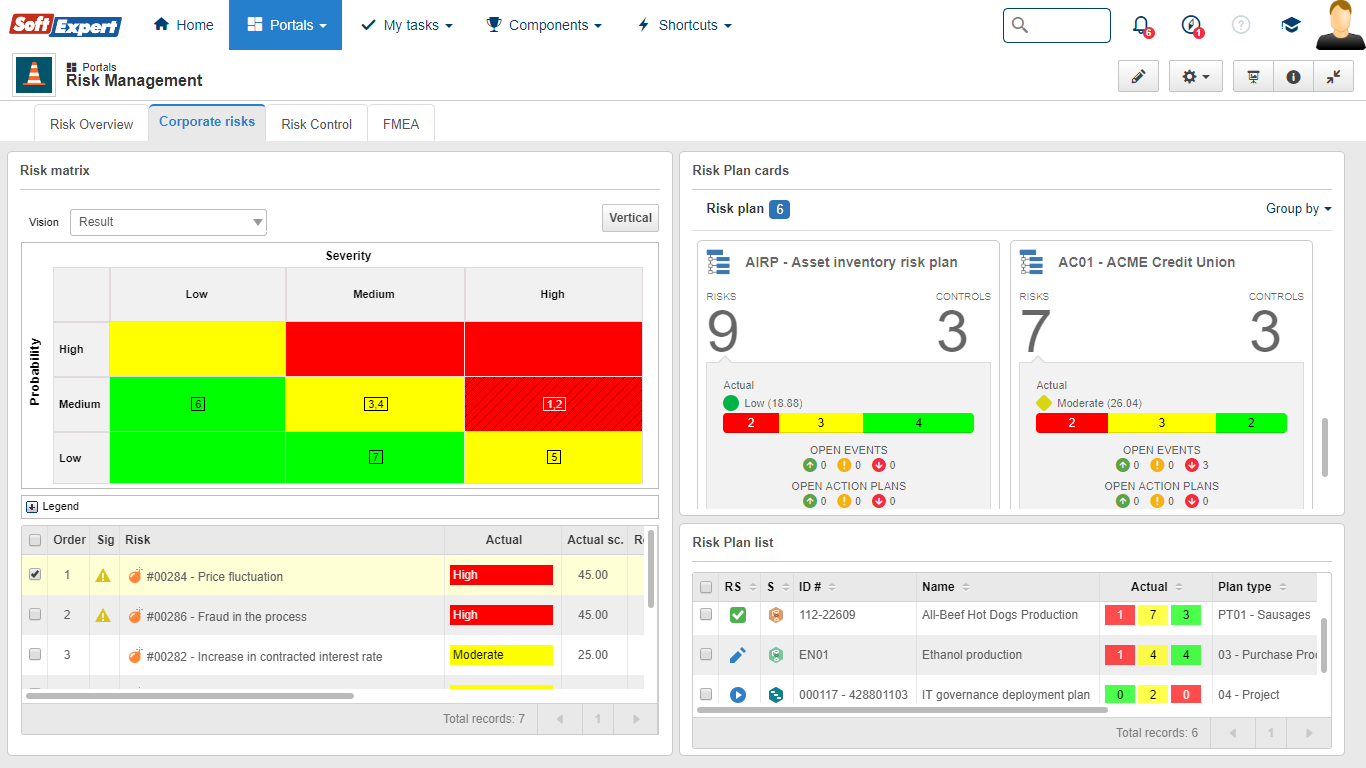Viewport: 1366px width, 768px height.
Task: Open the Portals dropdown menu
Action: tap(285, 25)
